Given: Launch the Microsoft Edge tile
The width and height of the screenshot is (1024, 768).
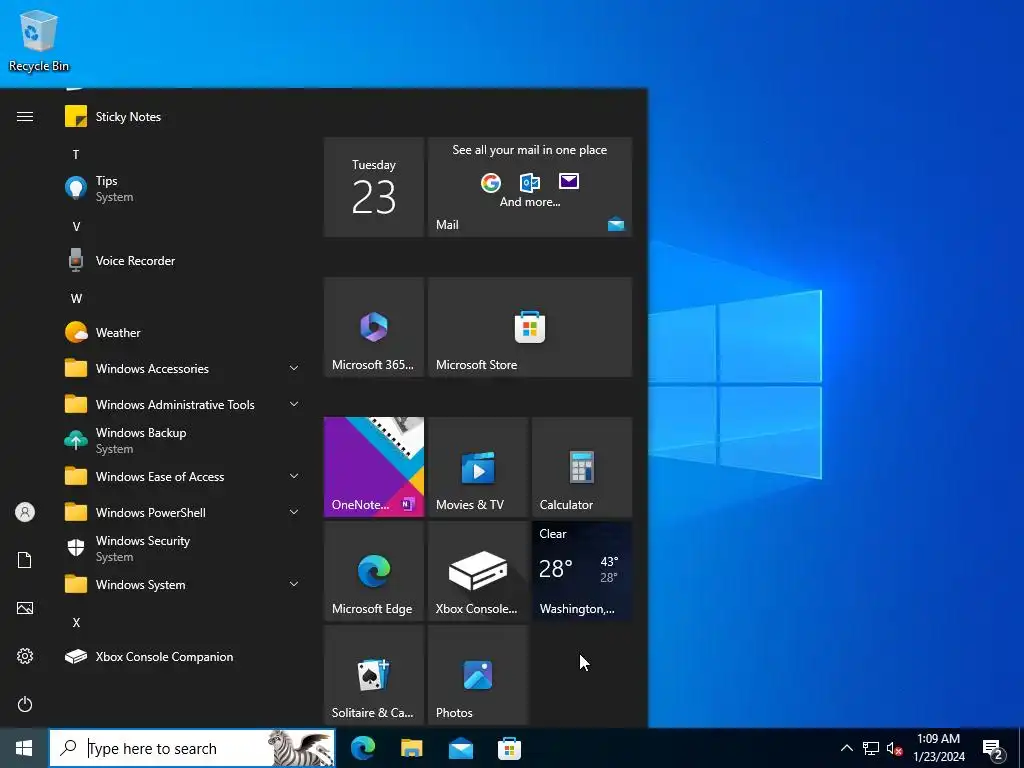Looking at the screenshot, I should tap(374, 571).
